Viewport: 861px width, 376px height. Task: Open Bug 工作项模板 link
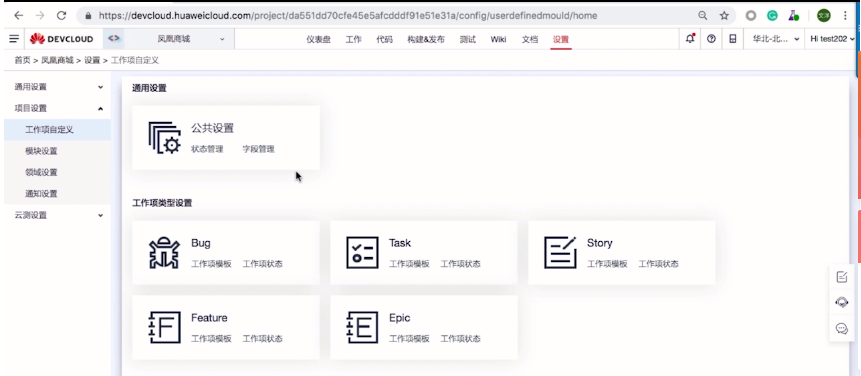point(211,264)
